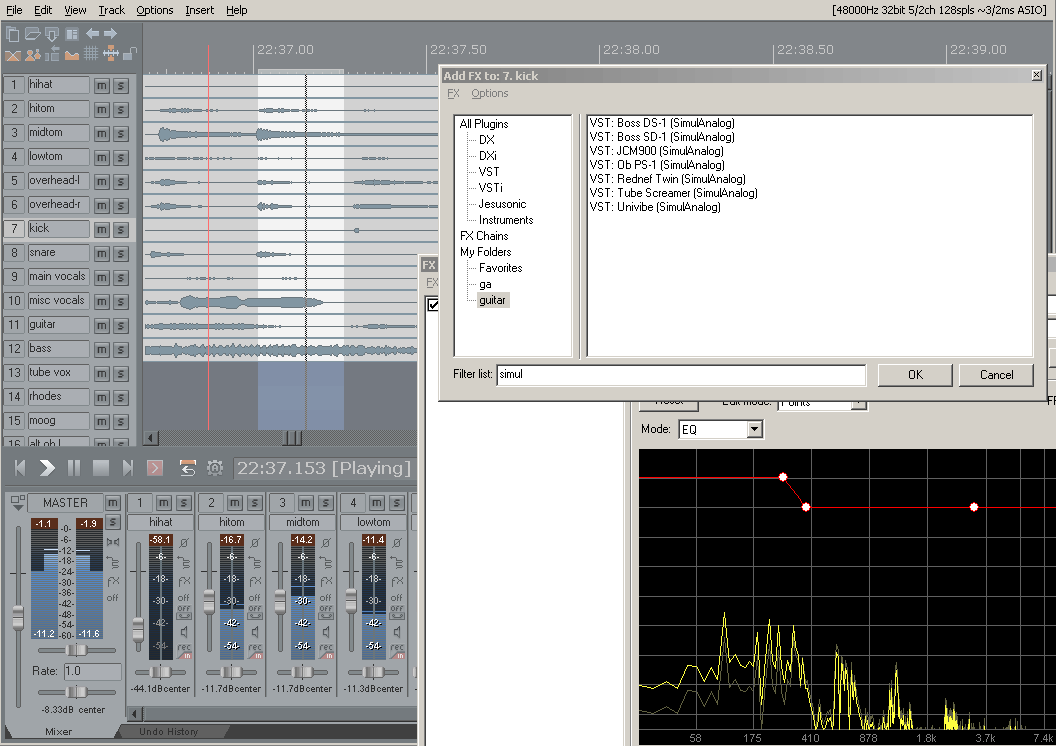Cancel the Add FX dialog
The height and width of the screenshot is (746, 1056).
pos(996,375)
